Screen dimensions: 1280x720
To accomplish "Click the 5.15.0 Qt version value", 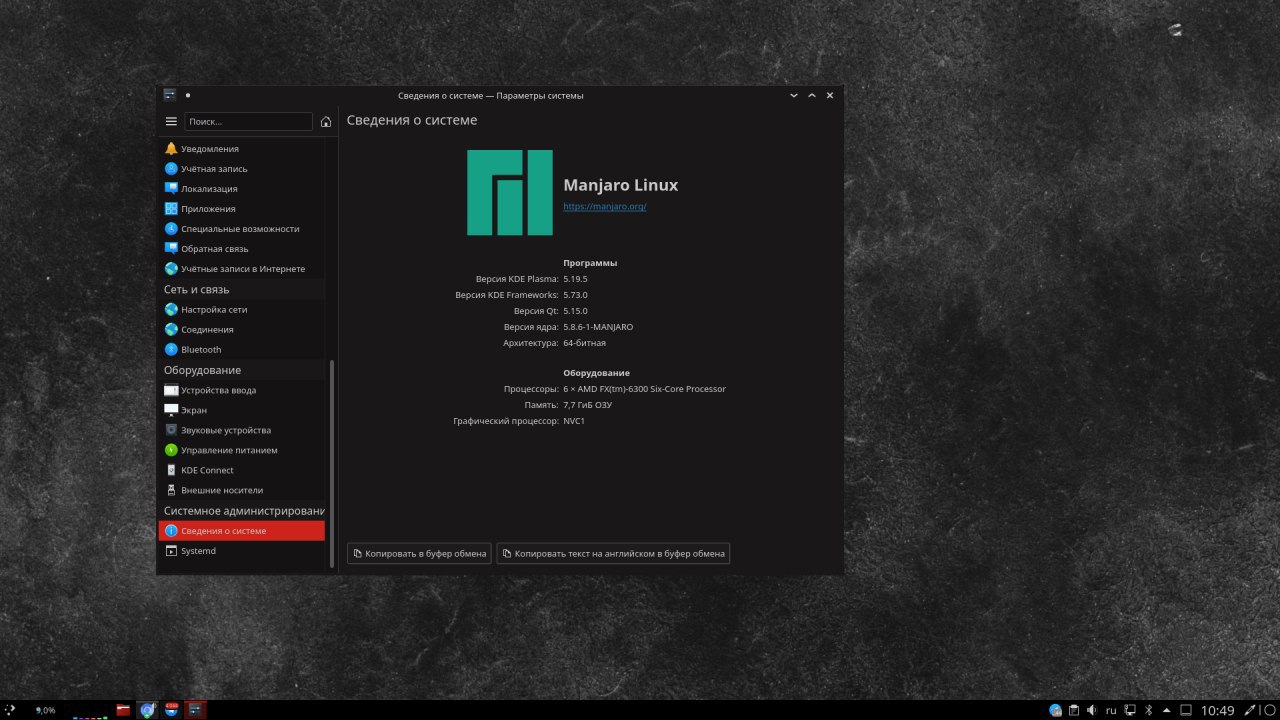I will (575, 311).
